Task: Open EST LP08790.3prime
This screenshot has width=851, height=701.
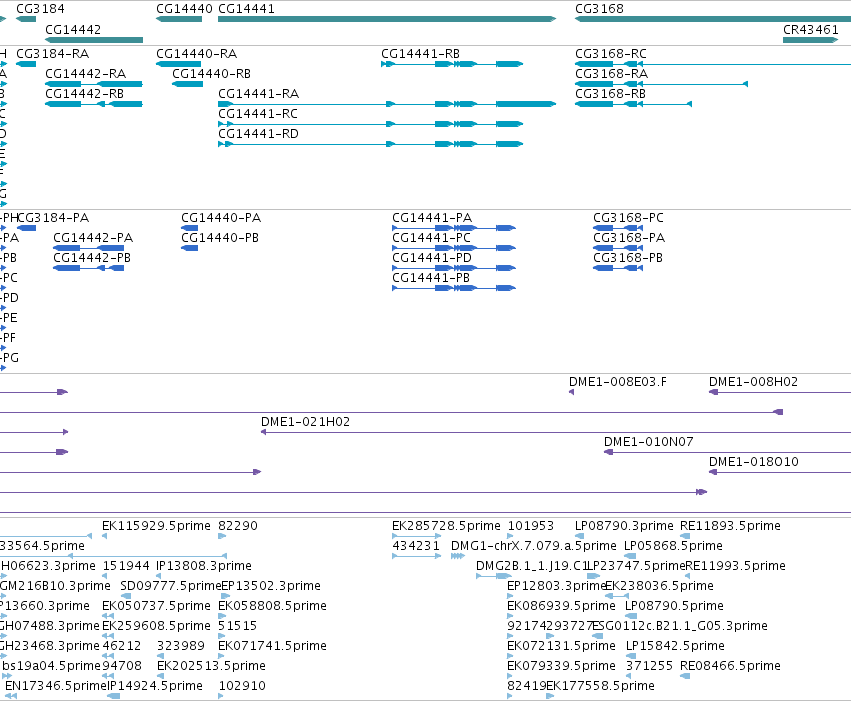Action: coord(624,526)
